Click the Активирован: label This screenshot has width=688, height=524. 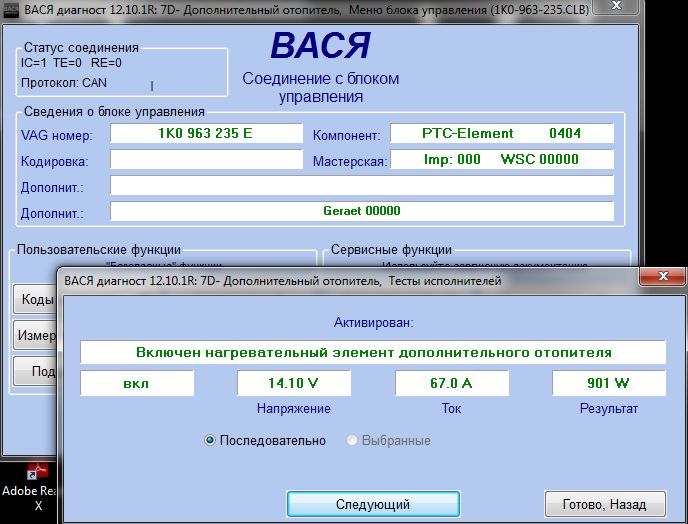click(373, 323)
